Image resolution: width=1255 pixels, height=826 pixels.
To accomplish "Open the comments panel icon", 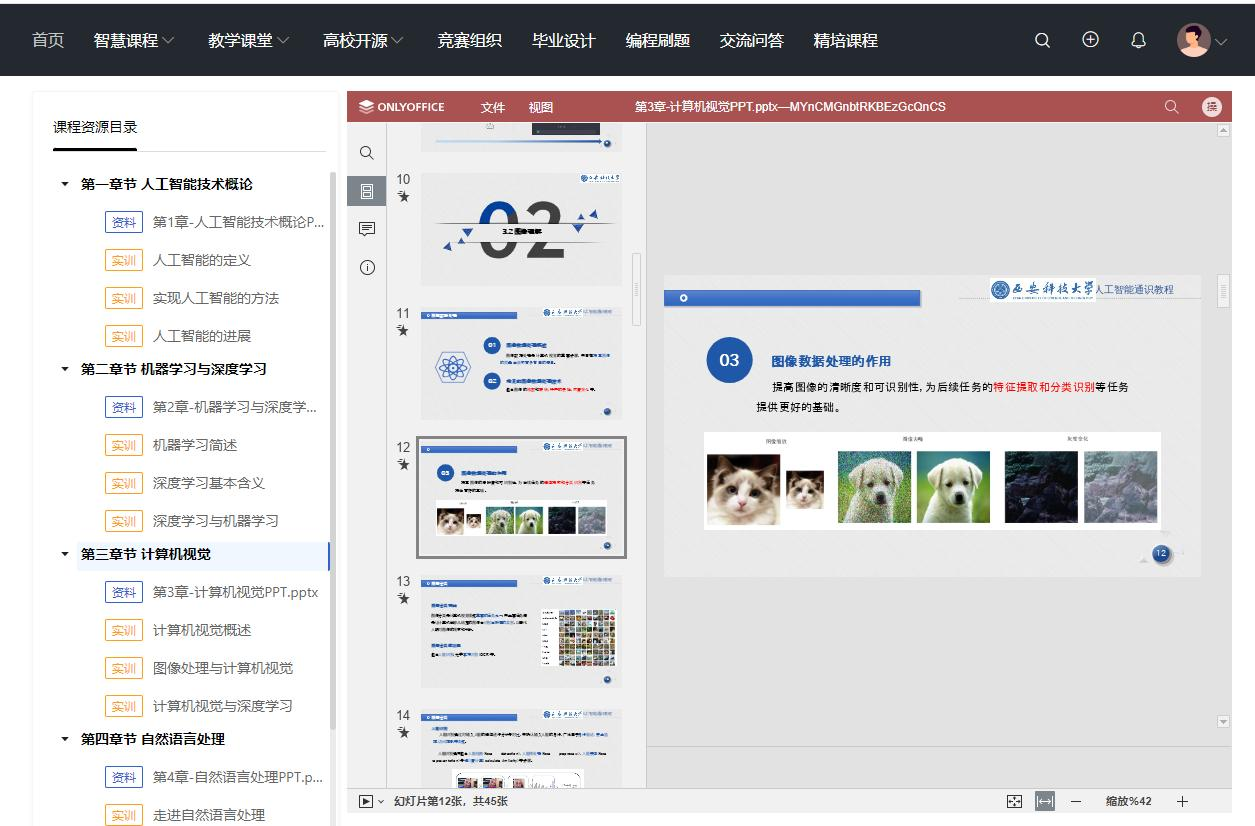I will [367, 229].
